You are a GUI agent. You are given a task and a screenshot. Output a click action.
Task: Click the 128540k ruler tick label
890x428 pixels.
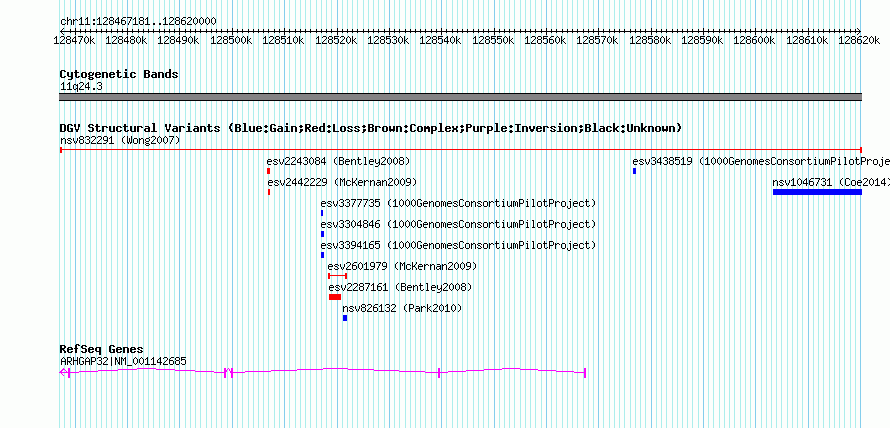click(440, 40)
